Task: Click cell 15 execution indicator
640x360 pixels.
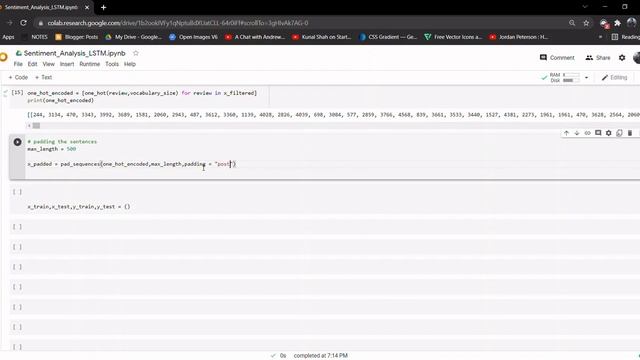Action: coord(17,93)
